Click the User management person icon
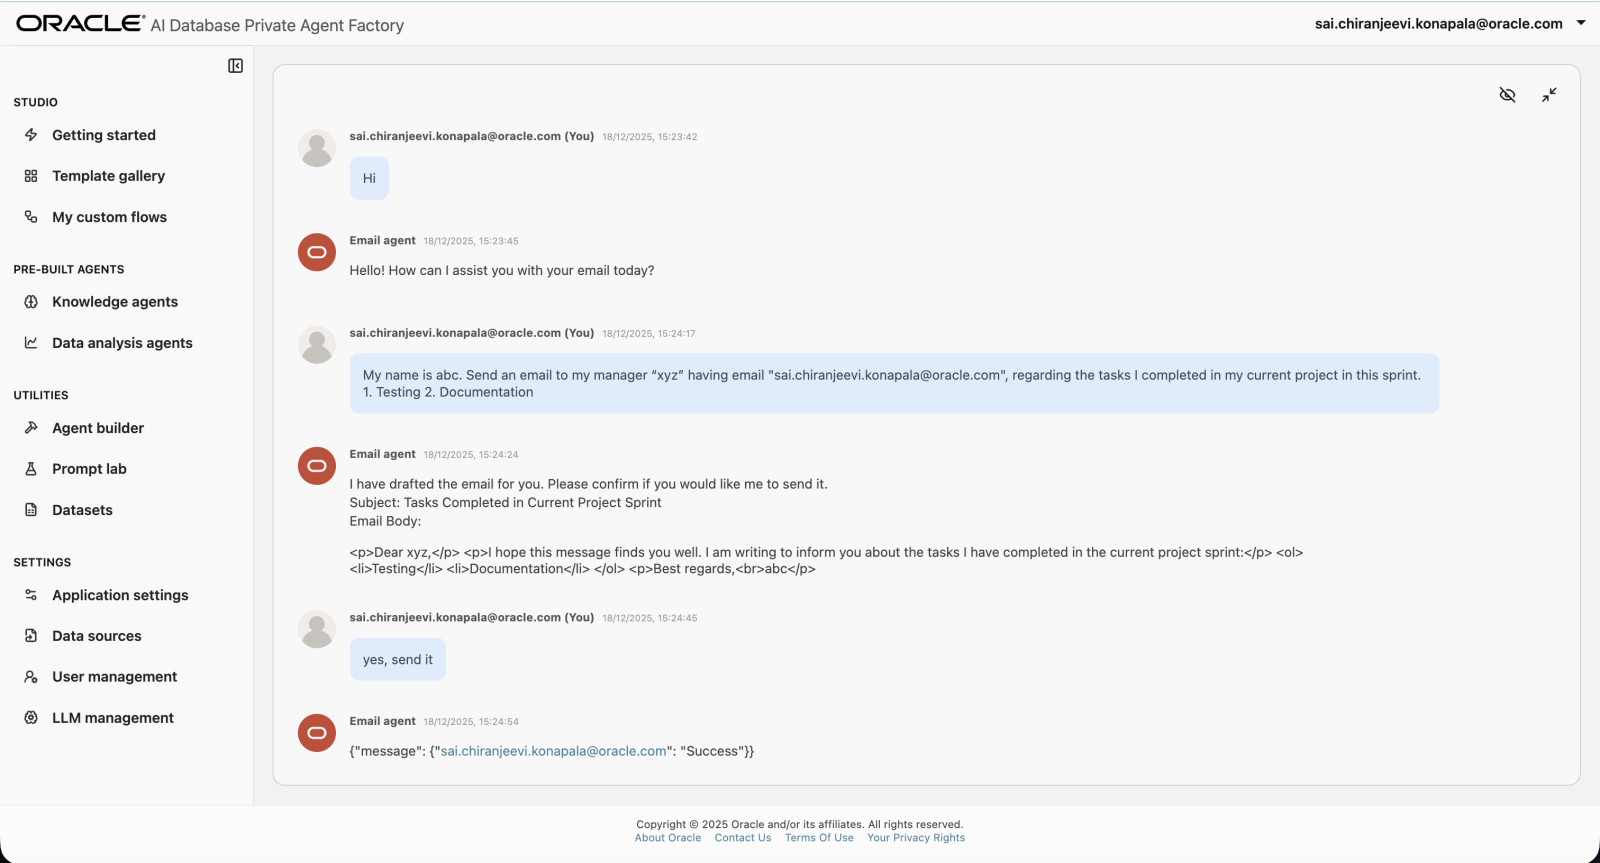The height and width of the screenshot is (863, 1600). click(31, 677)
